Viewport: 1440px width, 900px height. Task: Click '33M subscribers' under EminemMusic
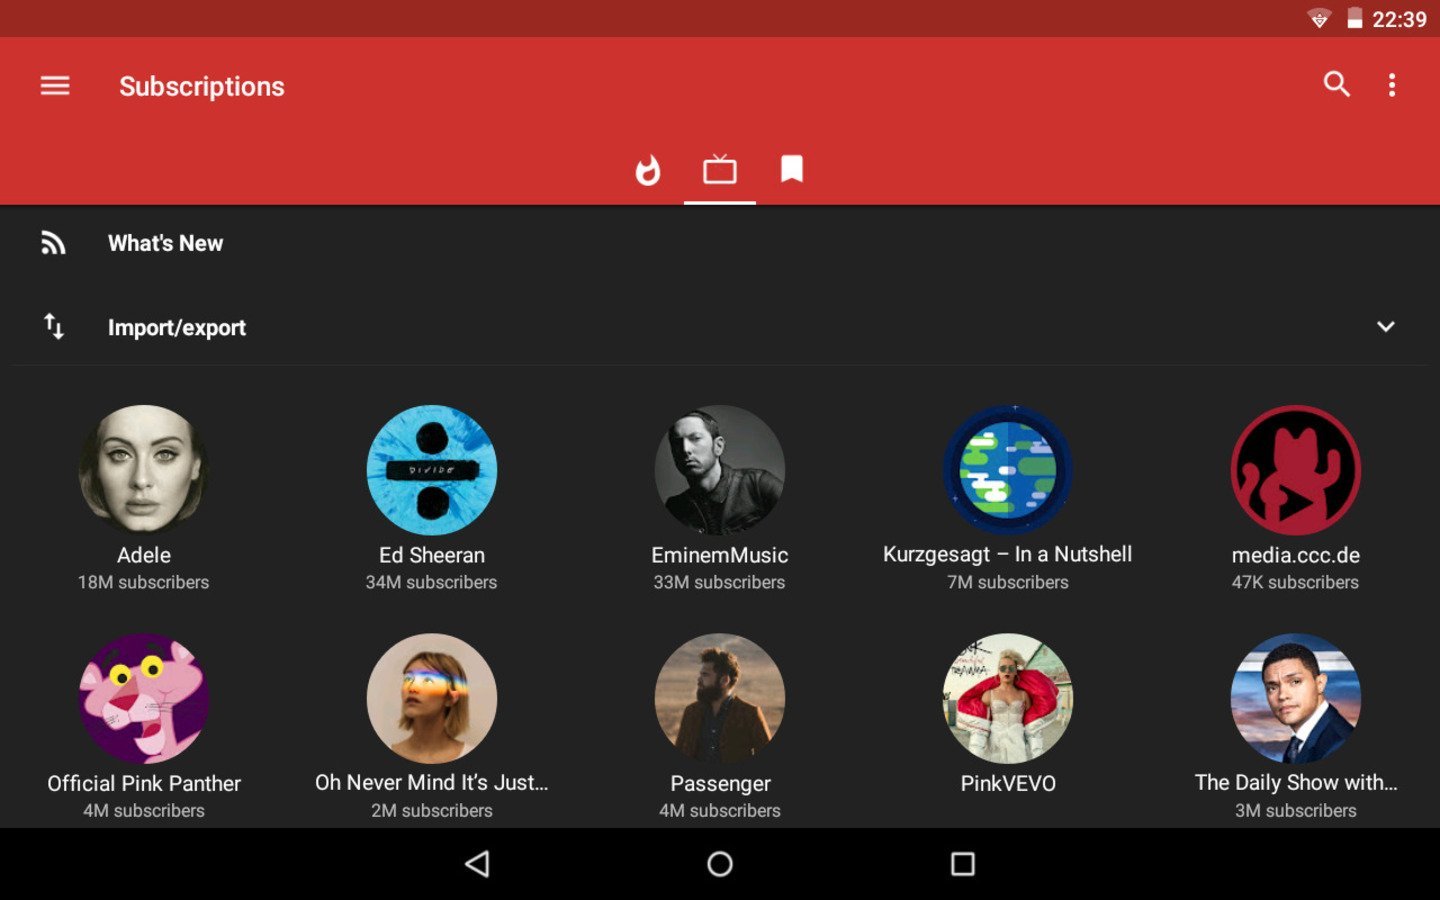tap(720, 582)
